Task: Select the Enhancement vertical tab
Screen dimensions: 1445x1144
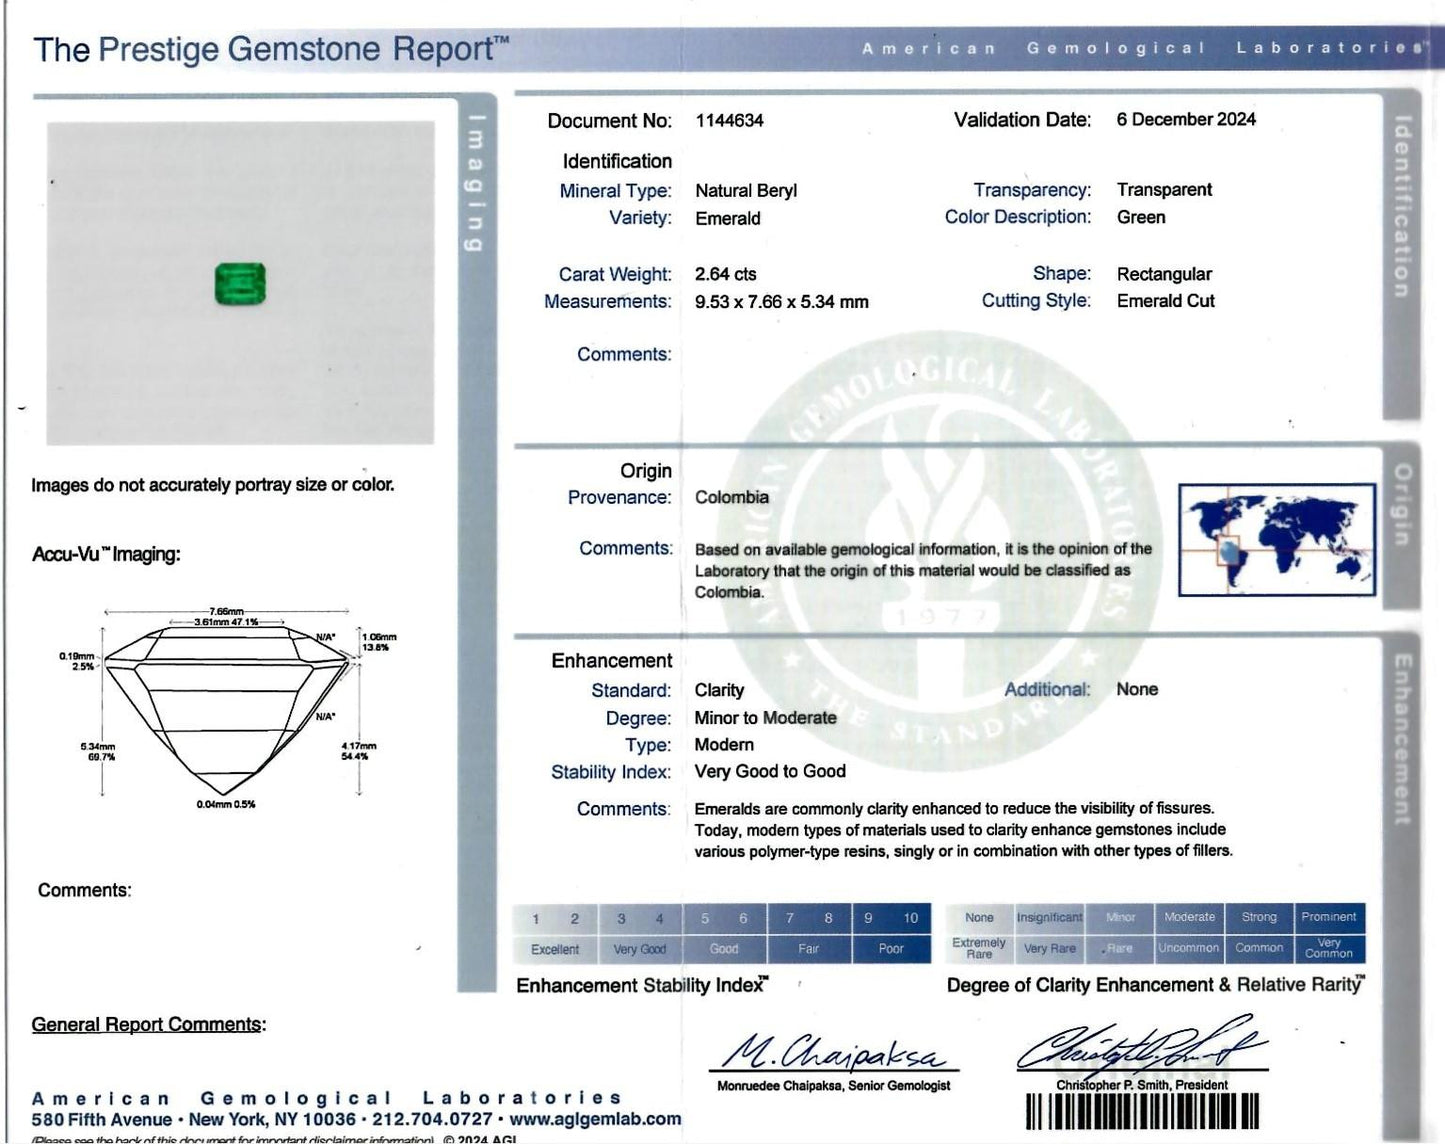Action: pyautogui.click(x=1402, y=740)
